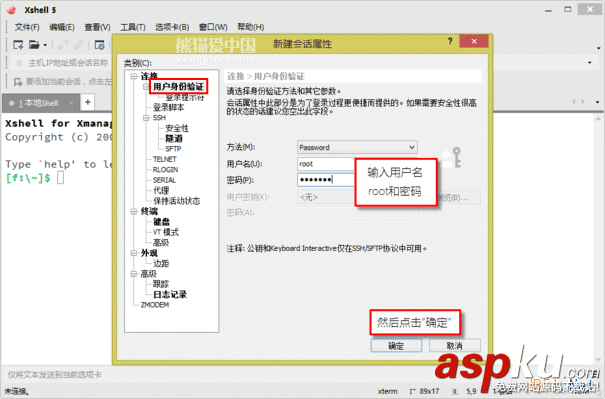Collapse the 外观 tree node

click(134, 253)
